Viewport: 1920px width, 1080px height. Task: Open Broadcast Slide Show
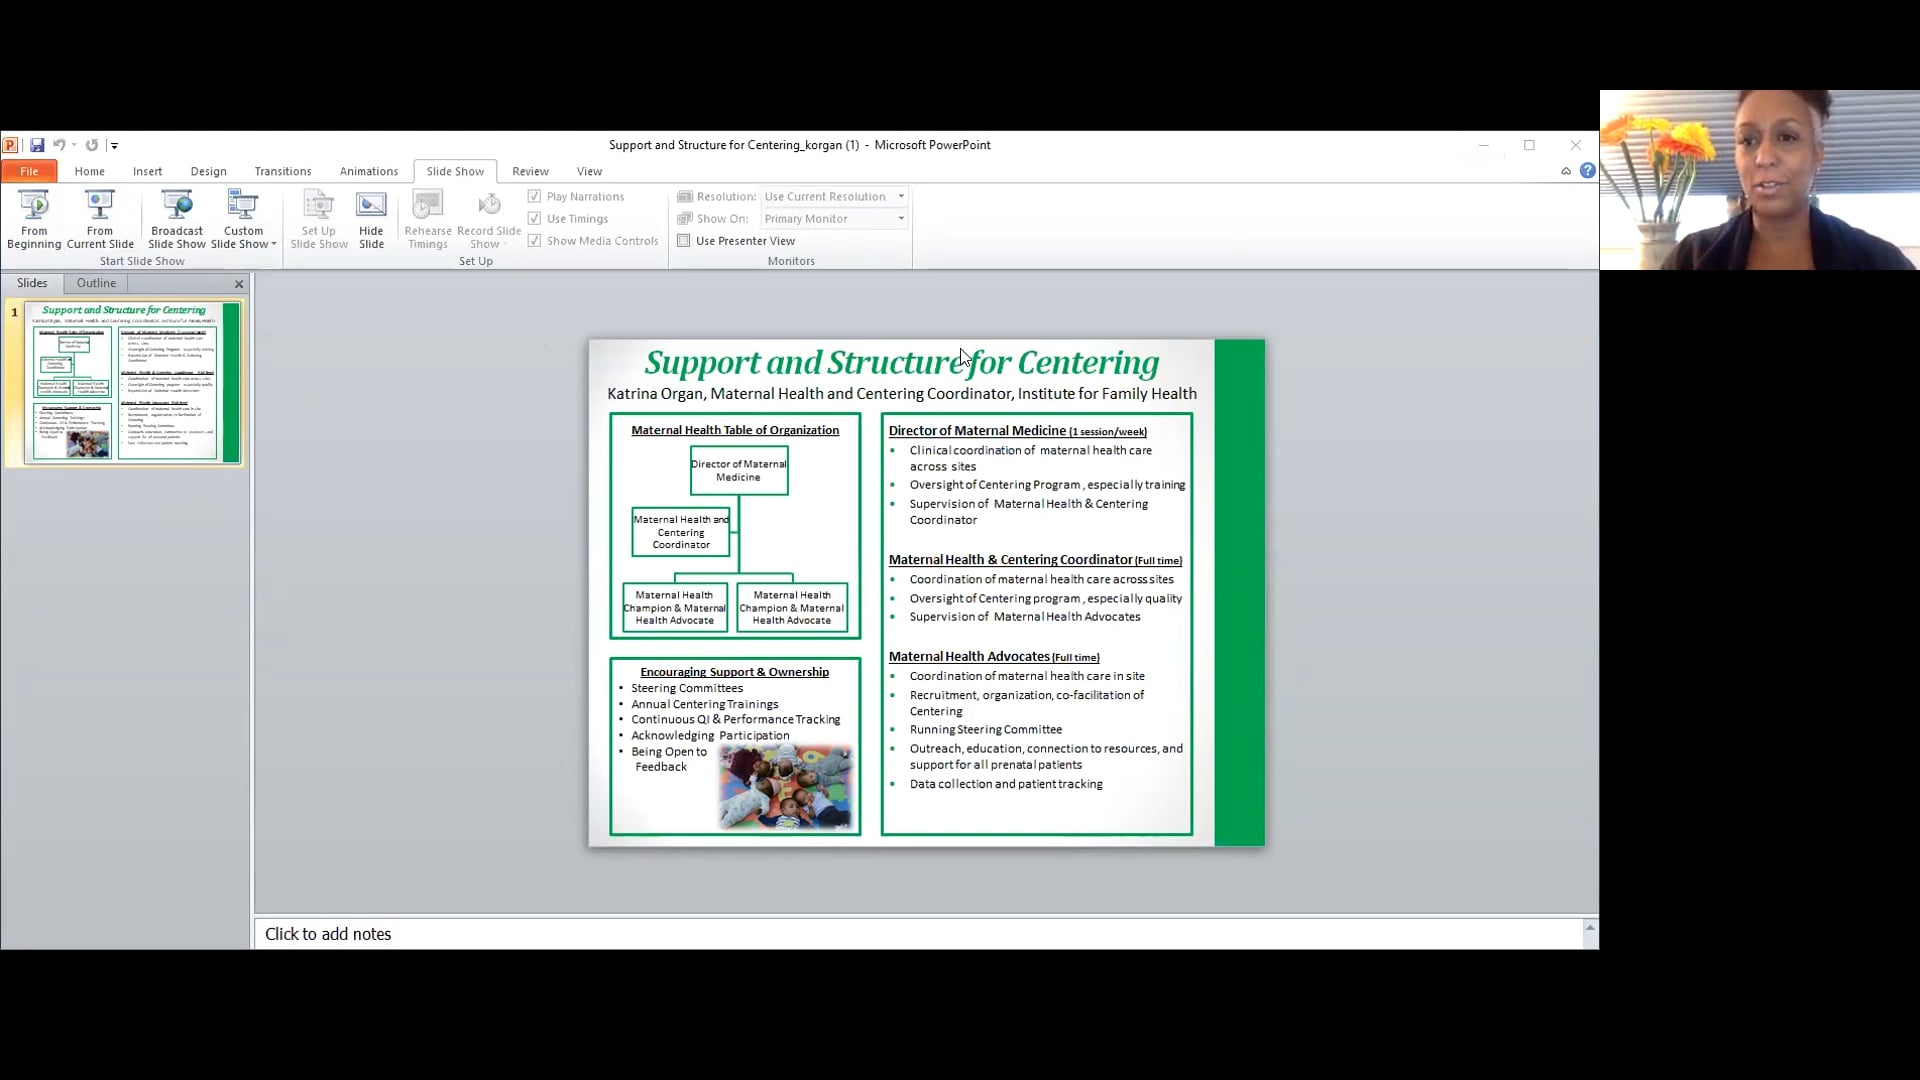[x=177, y=219]
